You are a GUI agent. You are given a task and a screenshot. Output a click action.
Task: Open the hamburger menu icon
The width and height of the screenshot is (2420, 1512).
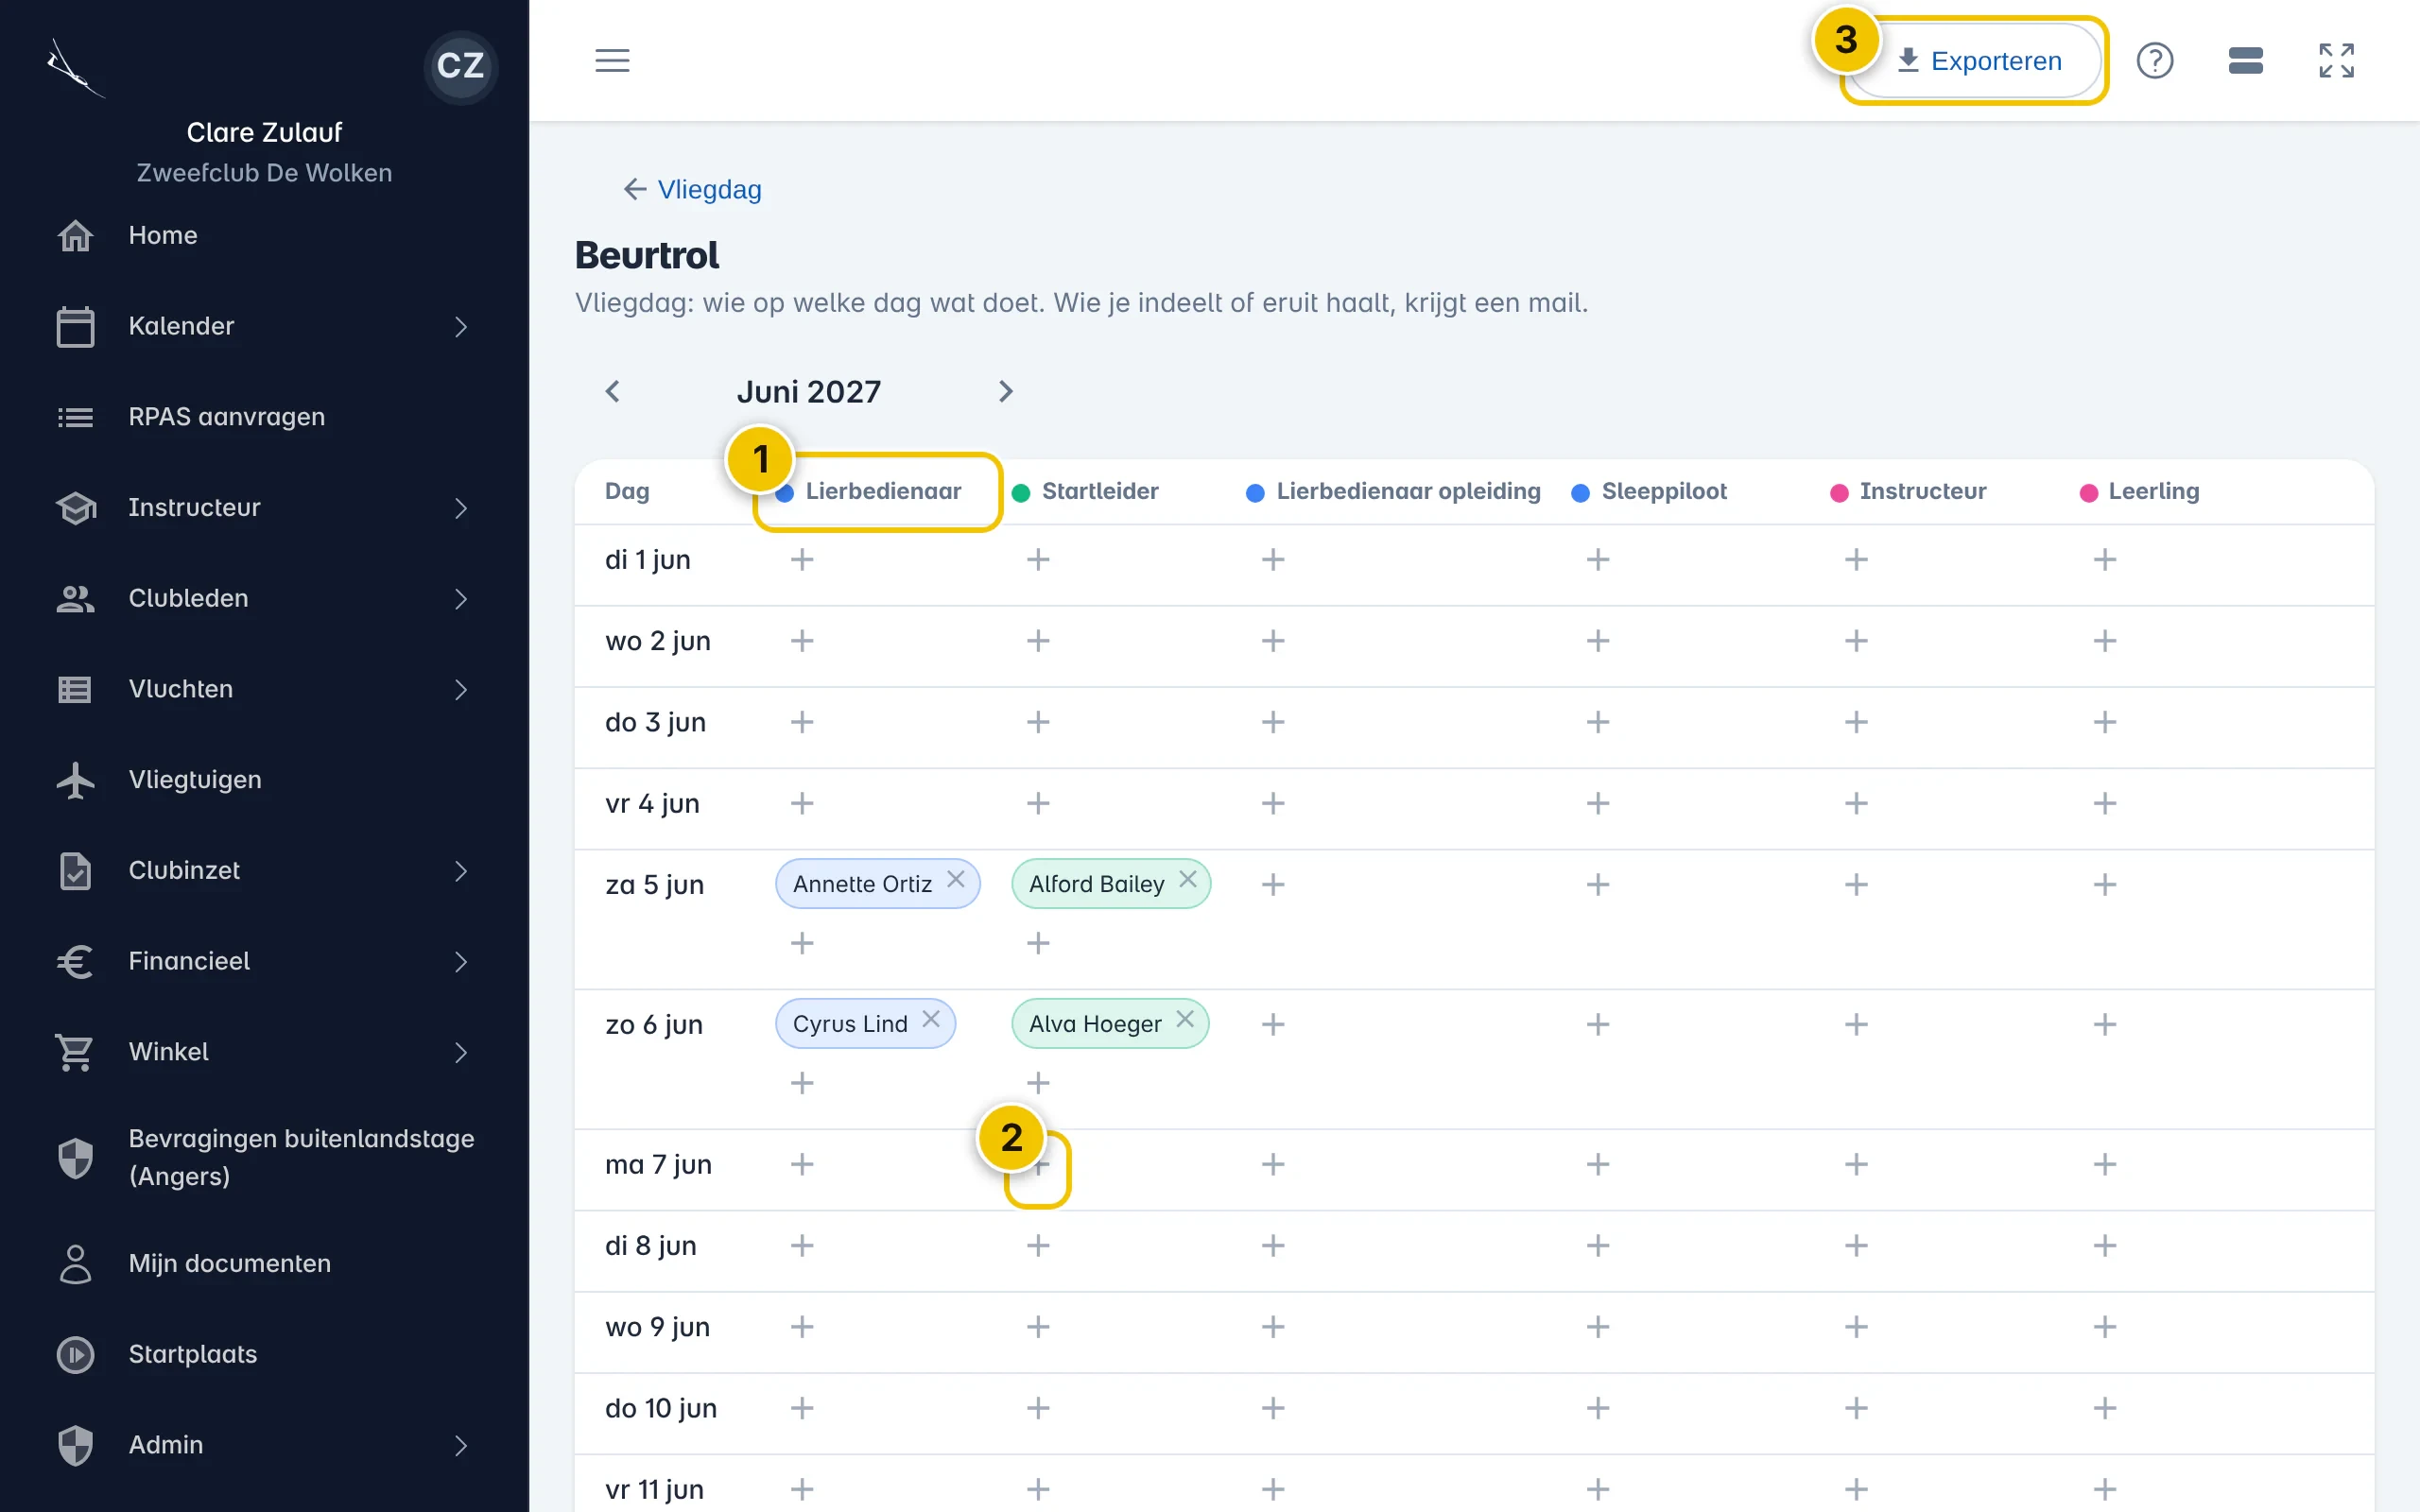(612, 60)
